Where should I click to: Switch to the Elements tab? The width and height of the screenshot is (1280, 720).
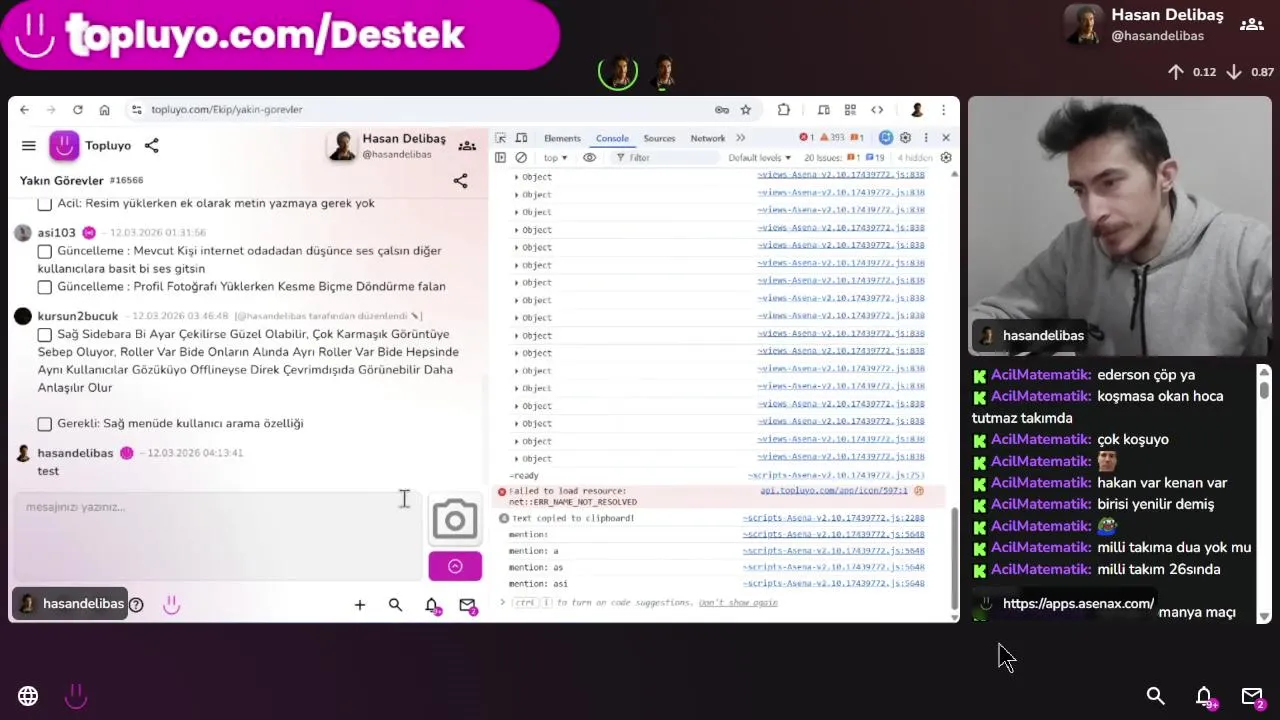click(562, 138)
